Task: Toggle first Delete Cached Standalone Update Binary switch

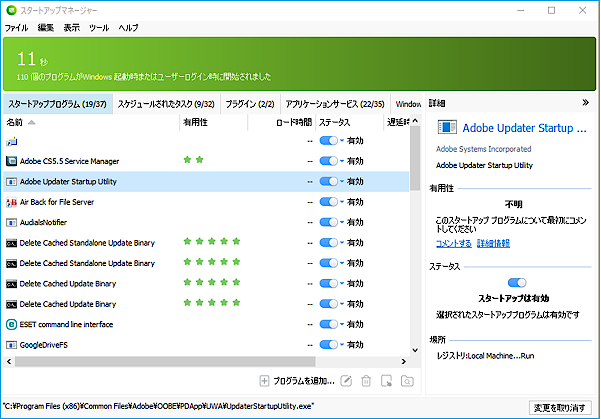Action: pos(328,243)
